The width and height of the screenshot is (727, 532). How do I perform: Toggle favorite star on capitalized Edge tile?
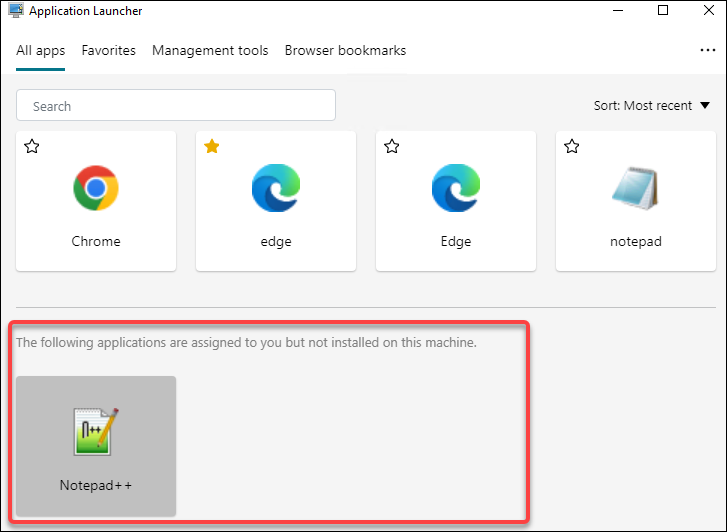click(392, 147)
